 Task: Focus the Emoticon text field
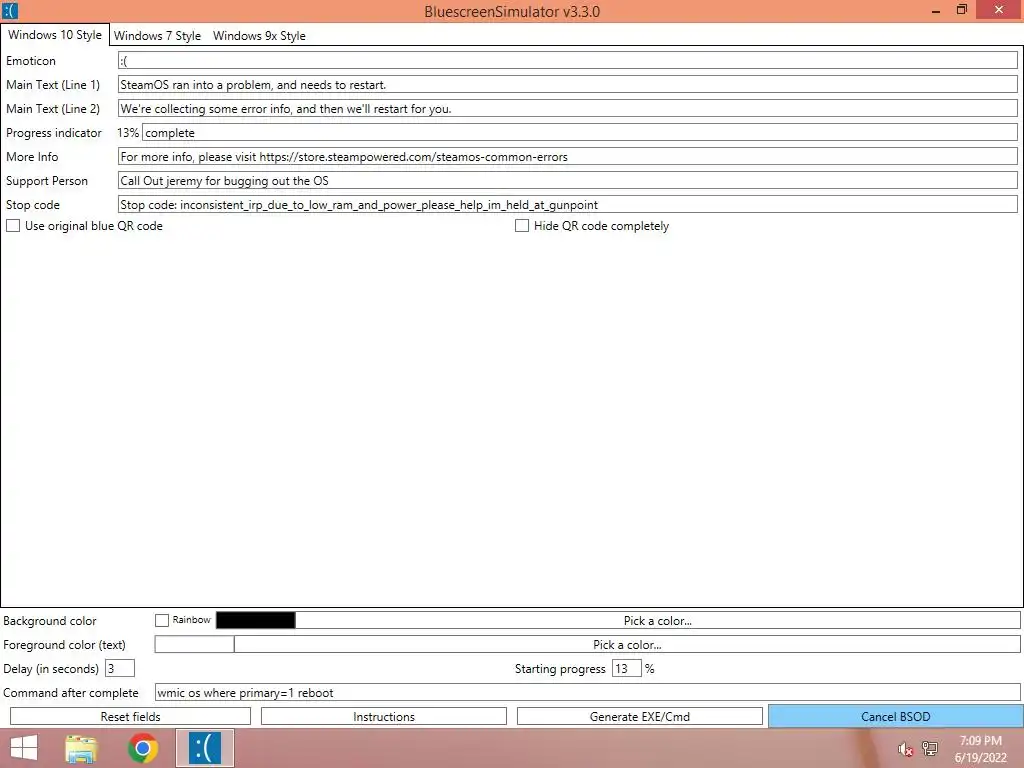[568, 61]
